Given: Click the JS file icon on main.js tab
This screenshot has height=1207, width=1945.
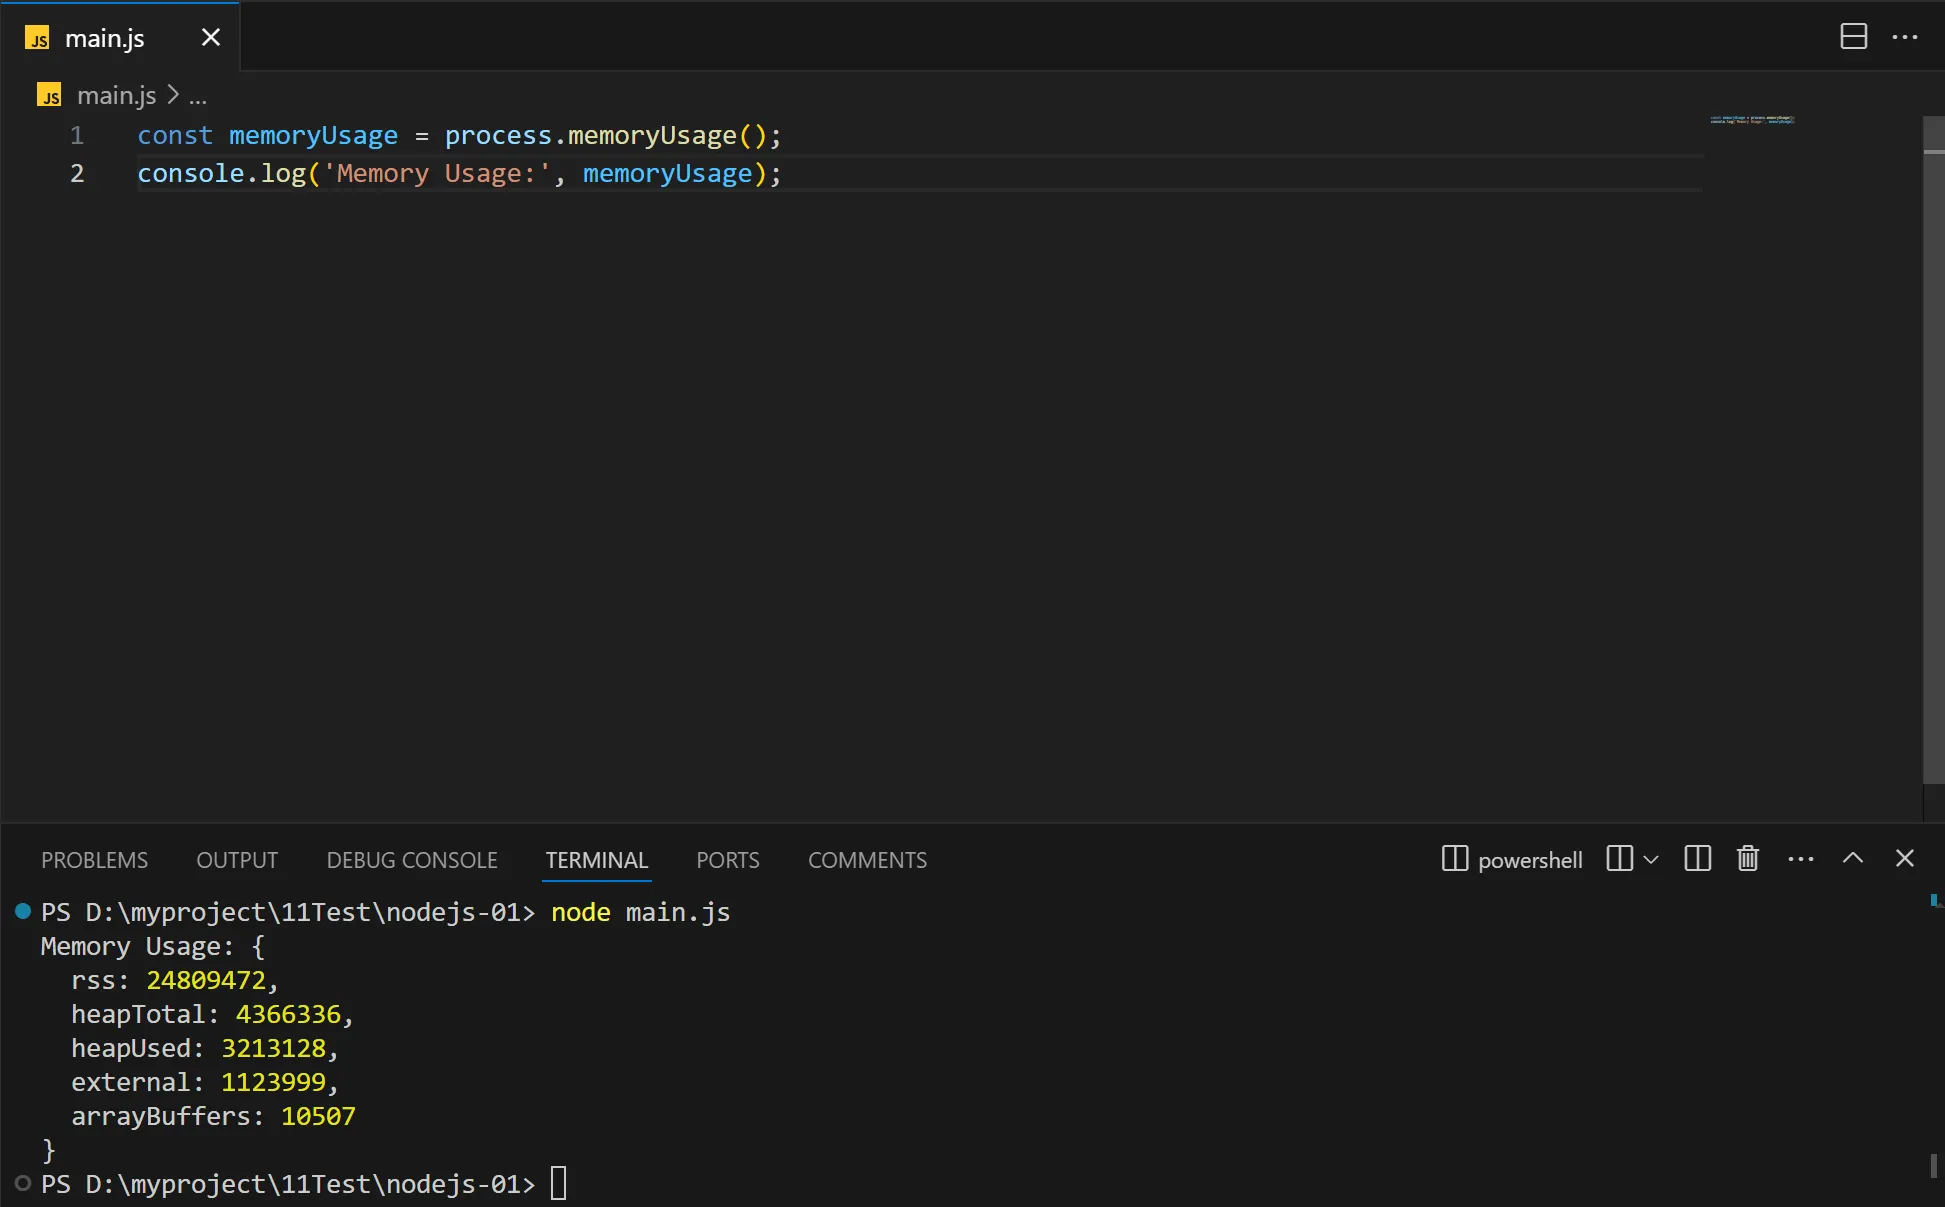Looking at the screenshot, I should pyautogui.click(x=37, y=38).
